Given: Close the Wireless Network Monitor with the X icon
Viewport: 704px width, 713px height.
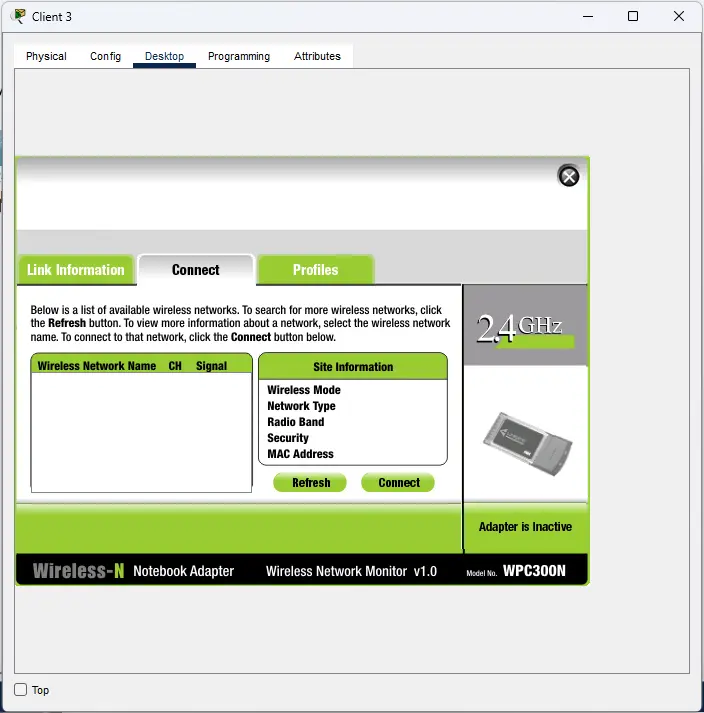Looking at the screenshot, I should pyautogui.click(x=568, y=176).
